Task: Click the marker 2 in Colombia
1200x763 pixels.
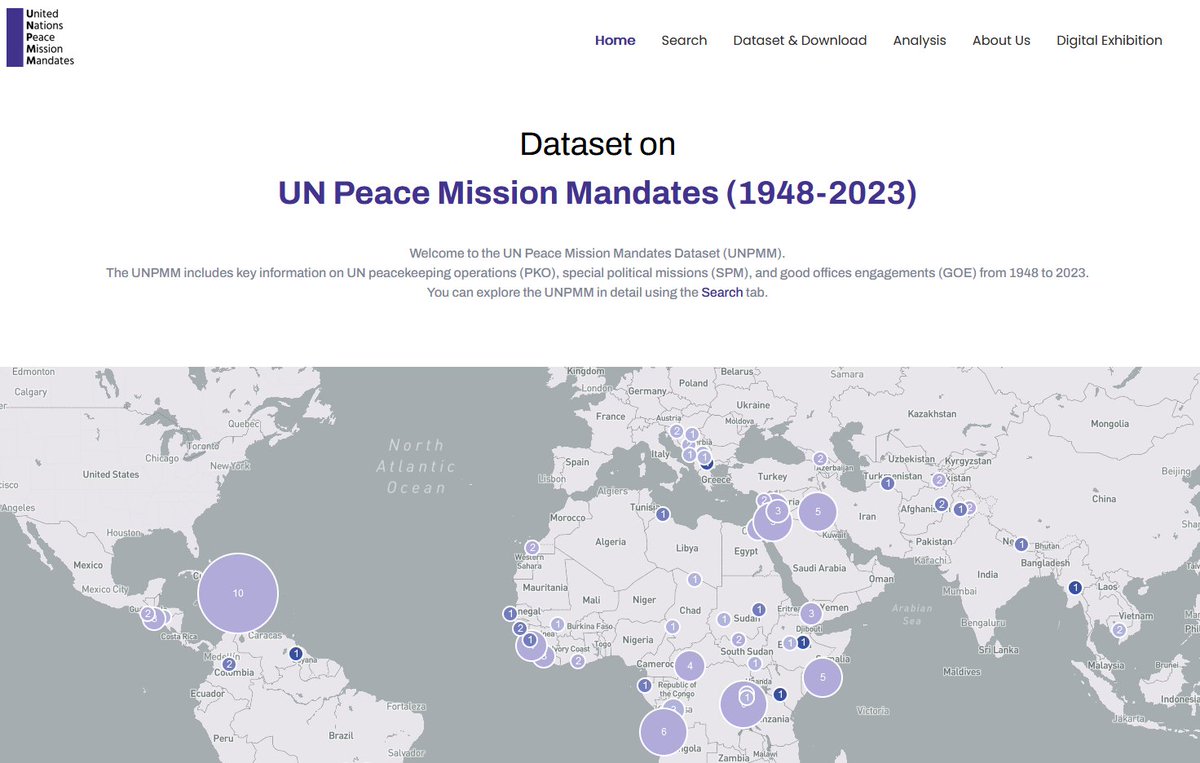Action: pyautogui.click(x=229, y=664)
